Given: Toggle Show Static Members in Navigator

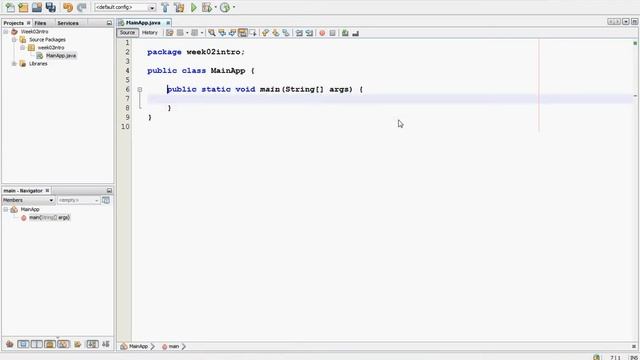Looking at the screenshot, I should click(37, 344).
